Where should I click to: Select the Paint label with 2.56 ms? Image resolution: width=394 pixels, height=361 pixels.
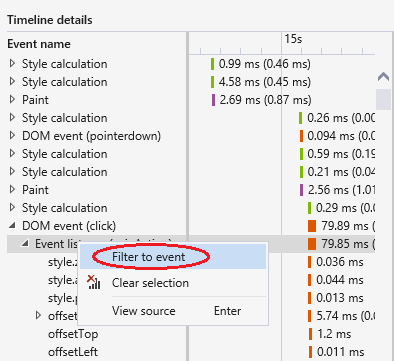pos(35,190)
